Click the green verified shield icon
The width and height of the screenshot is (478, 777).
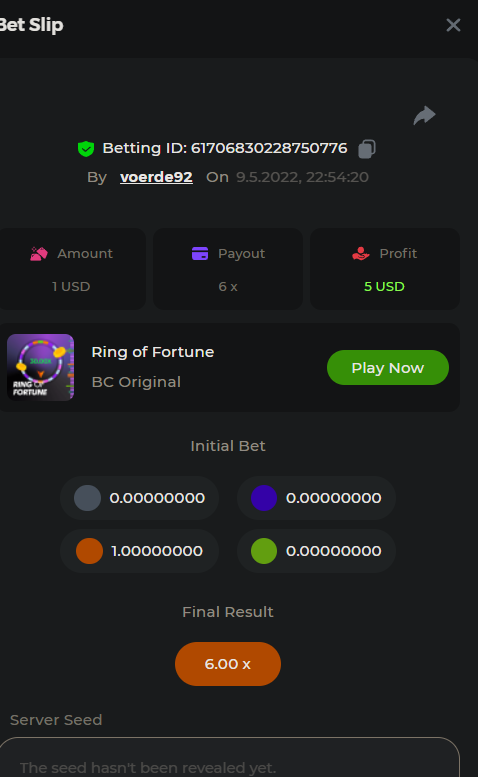(x=86, y=149)
